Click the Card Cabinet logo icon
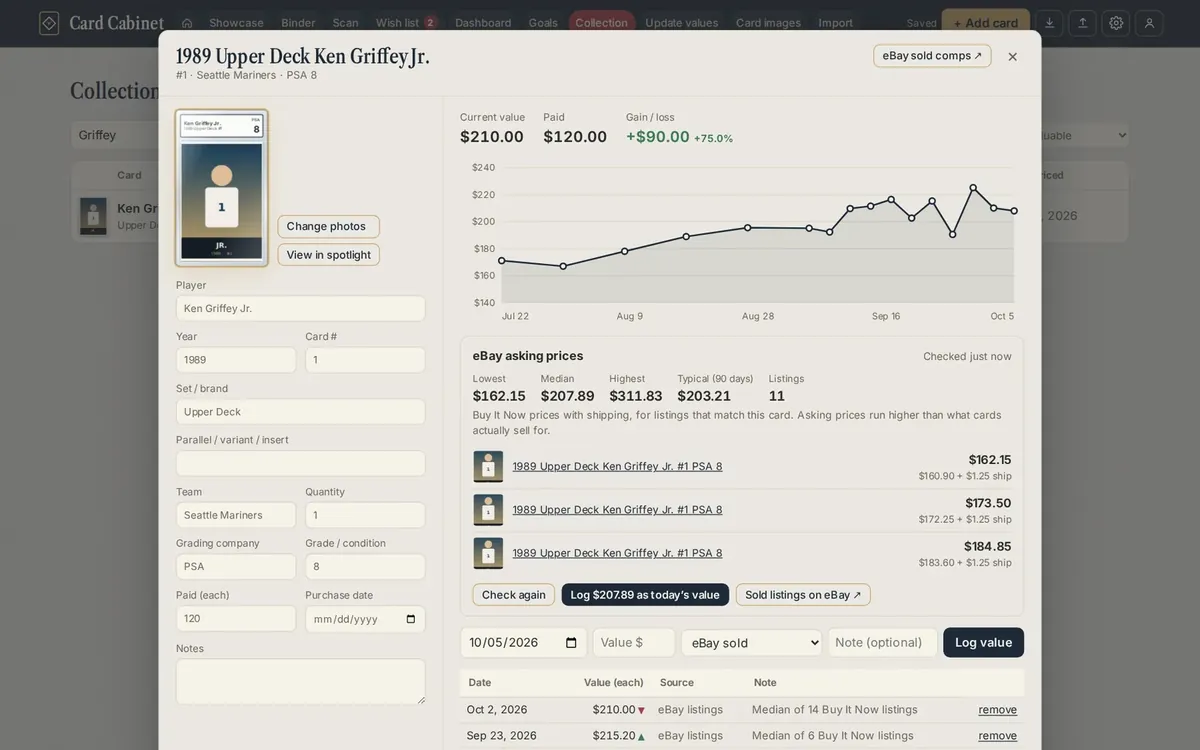The height and width of the screenshot is (750, 1200). point(49,23)
